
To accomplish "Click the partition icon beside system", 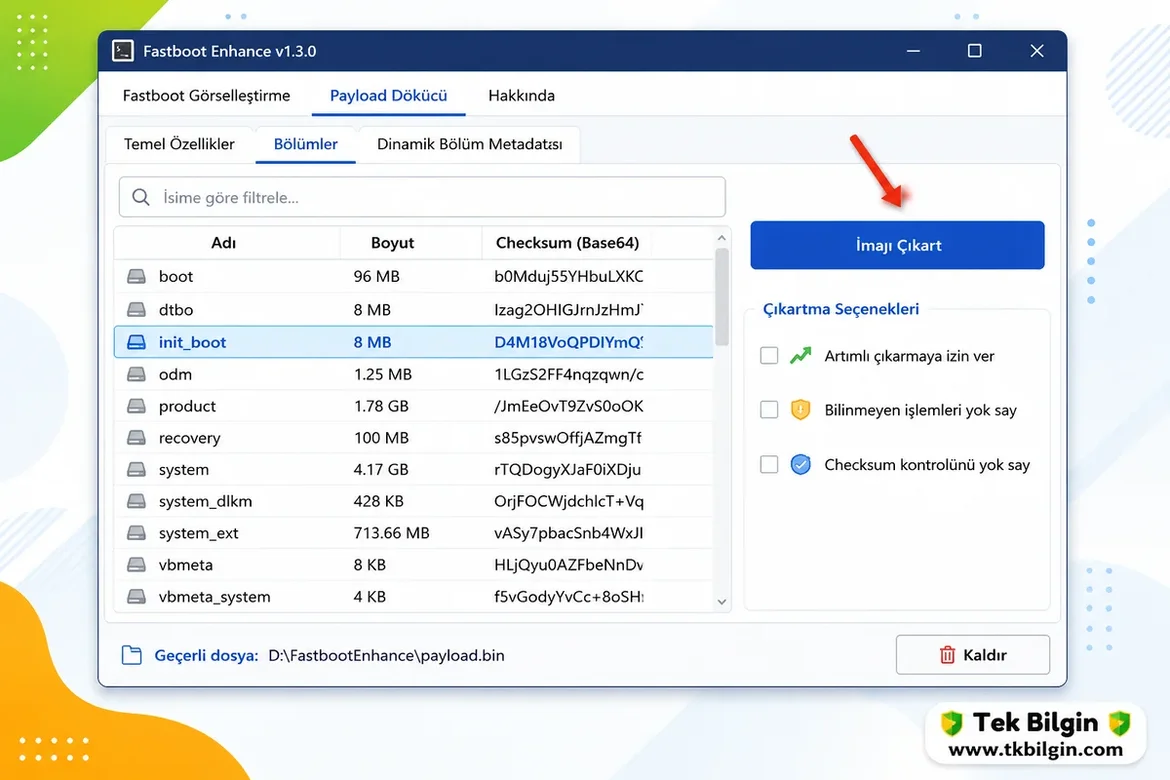I will click(x=136, y=469).
